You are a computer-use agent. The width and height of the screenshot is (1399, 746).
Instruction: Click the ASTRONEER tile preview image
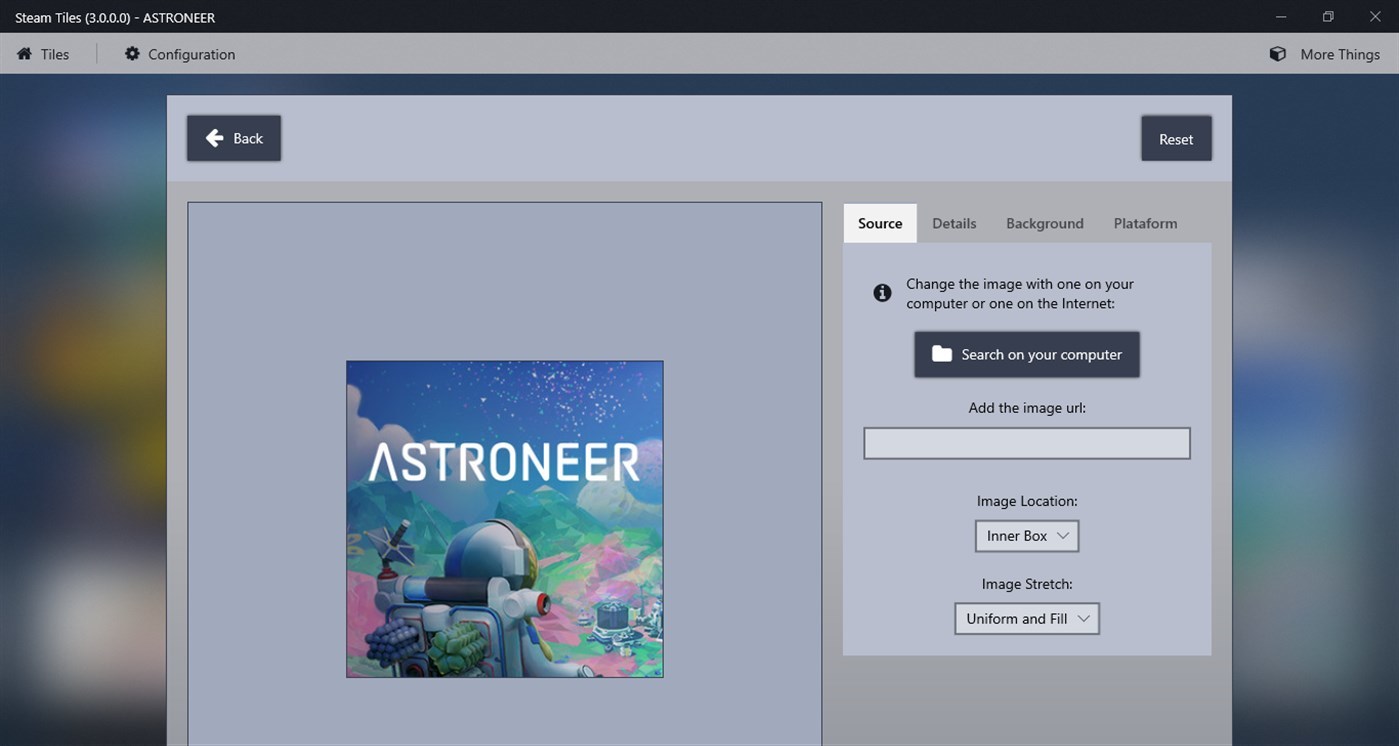click(504, 518)
